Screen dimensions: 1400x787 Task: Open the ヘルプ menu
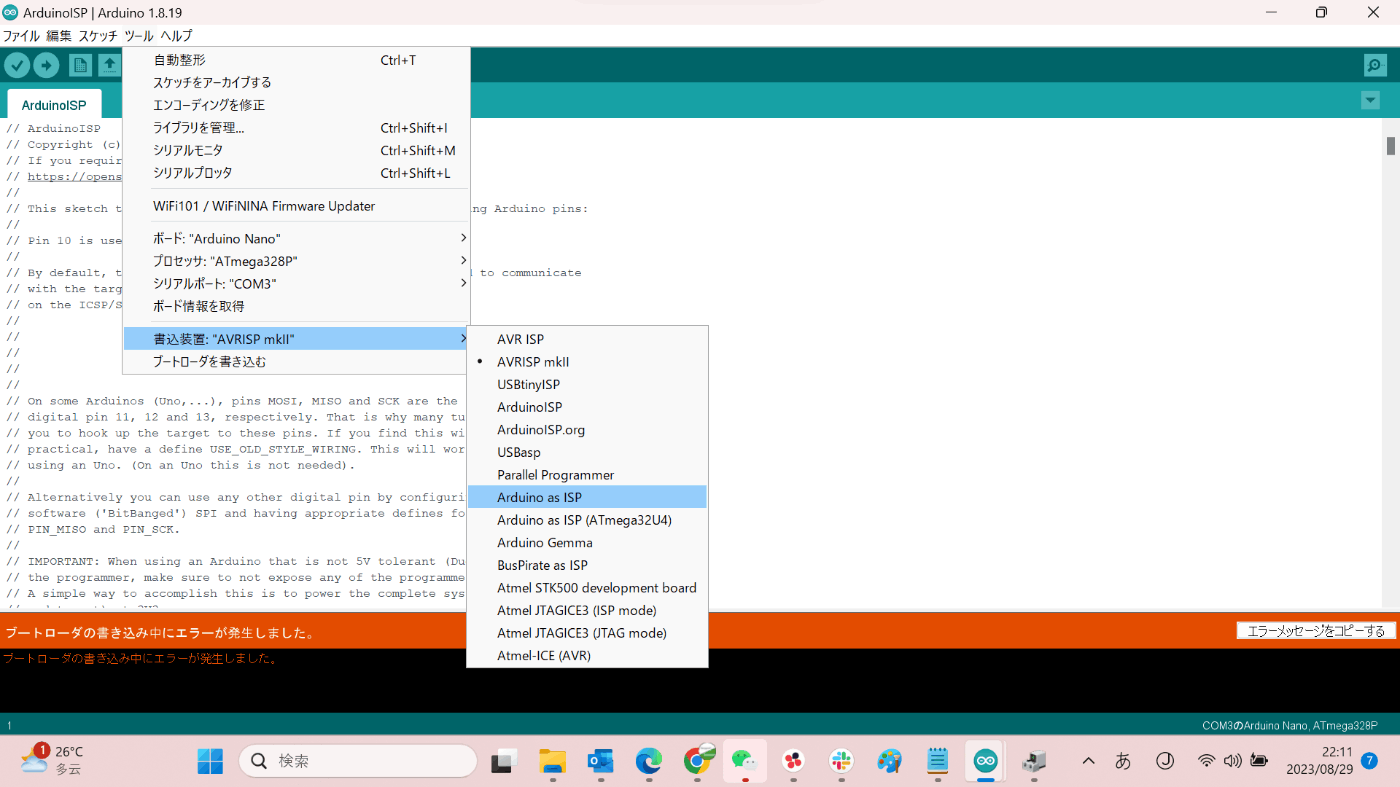pyautogui.click(x=176, y=35)
